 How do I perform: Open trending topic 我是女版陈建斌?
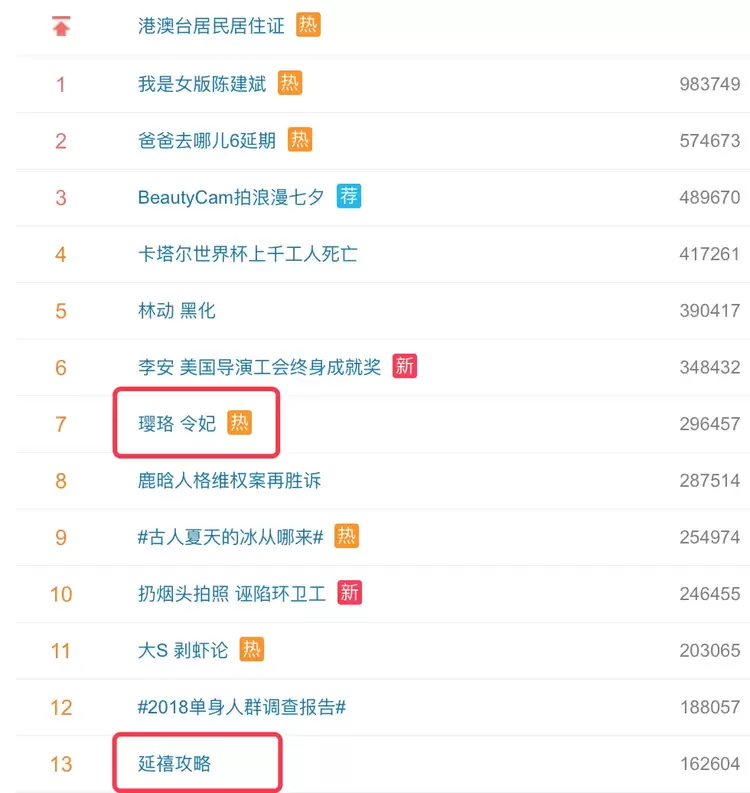(x=202, y=84)
